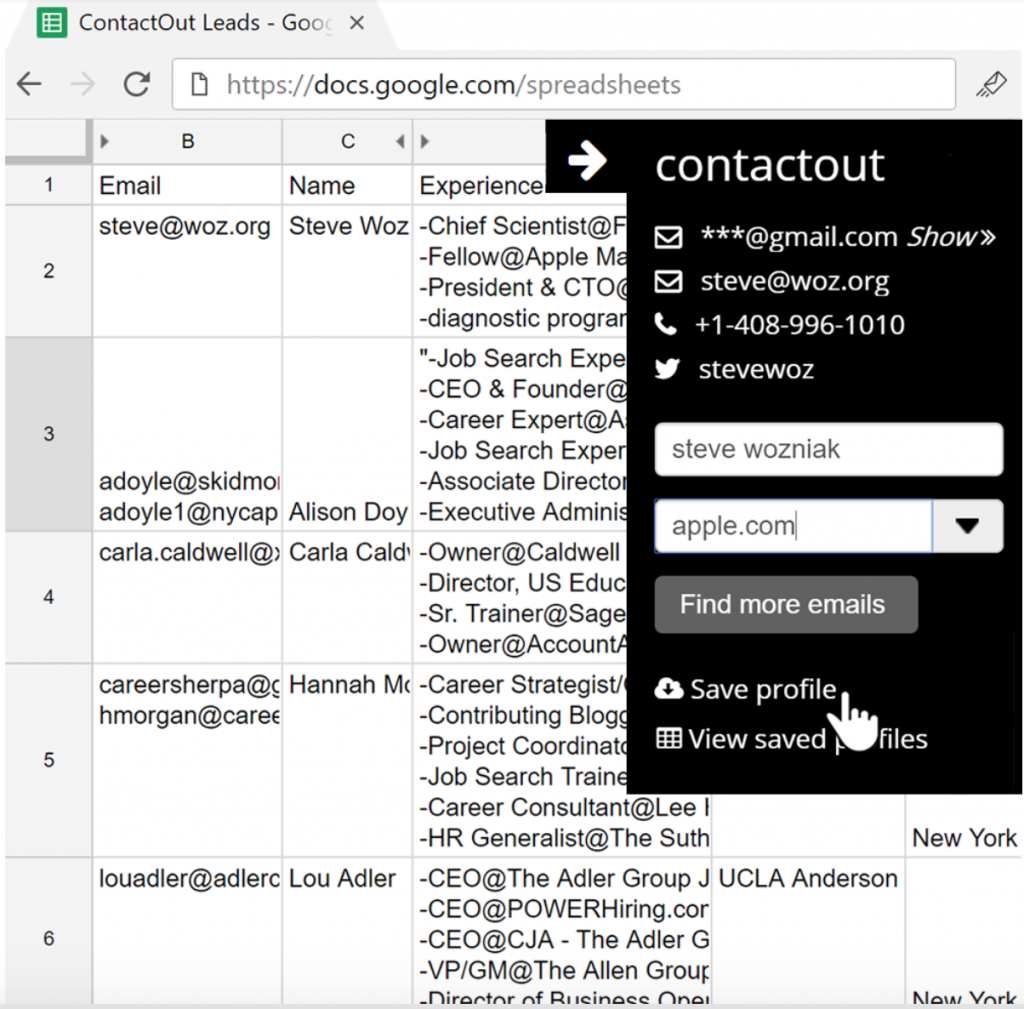Open the stevewoz Twitter handle
This screenshot has height=1009, width=1024.
pyautogui.click(x=756, y=370)
